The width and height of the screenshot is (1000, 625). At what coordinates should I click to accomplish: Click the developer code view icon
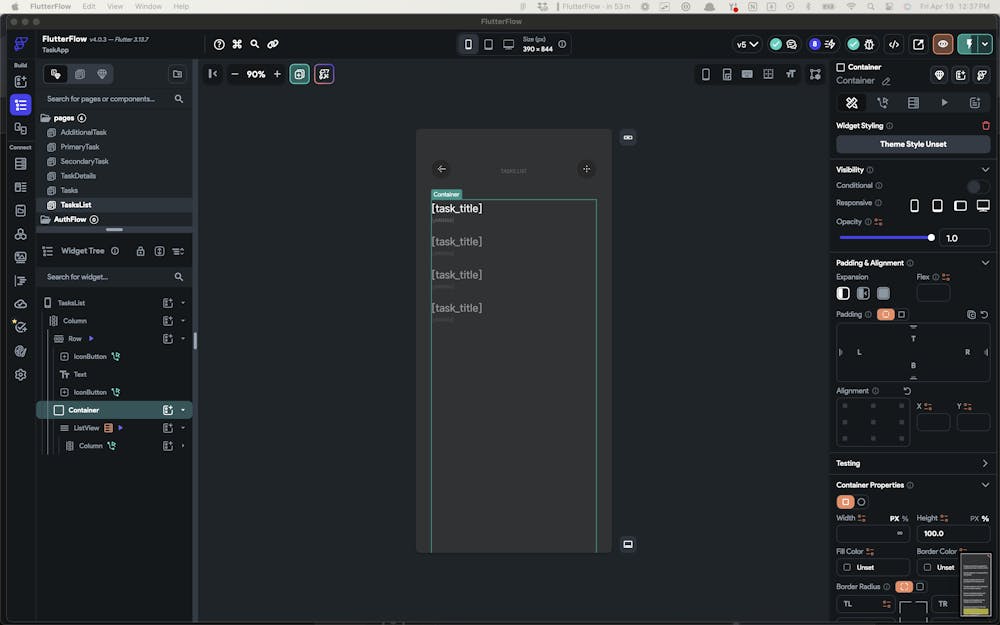(894, 44)
